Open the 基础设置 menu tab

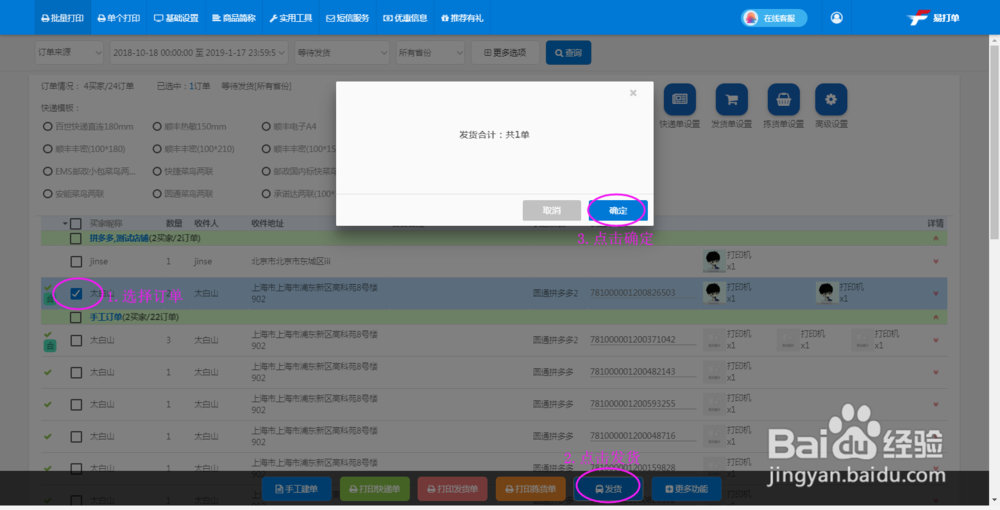176,18
